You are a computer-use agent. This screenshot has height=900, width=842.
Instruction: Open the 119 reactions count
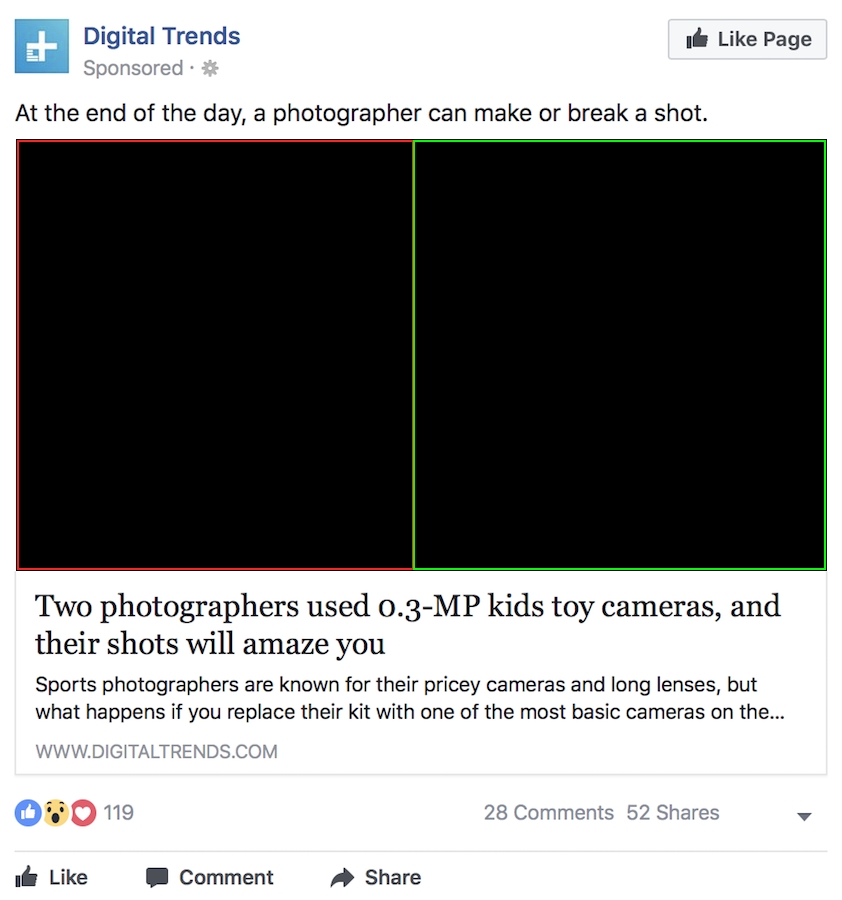(118, 813)
